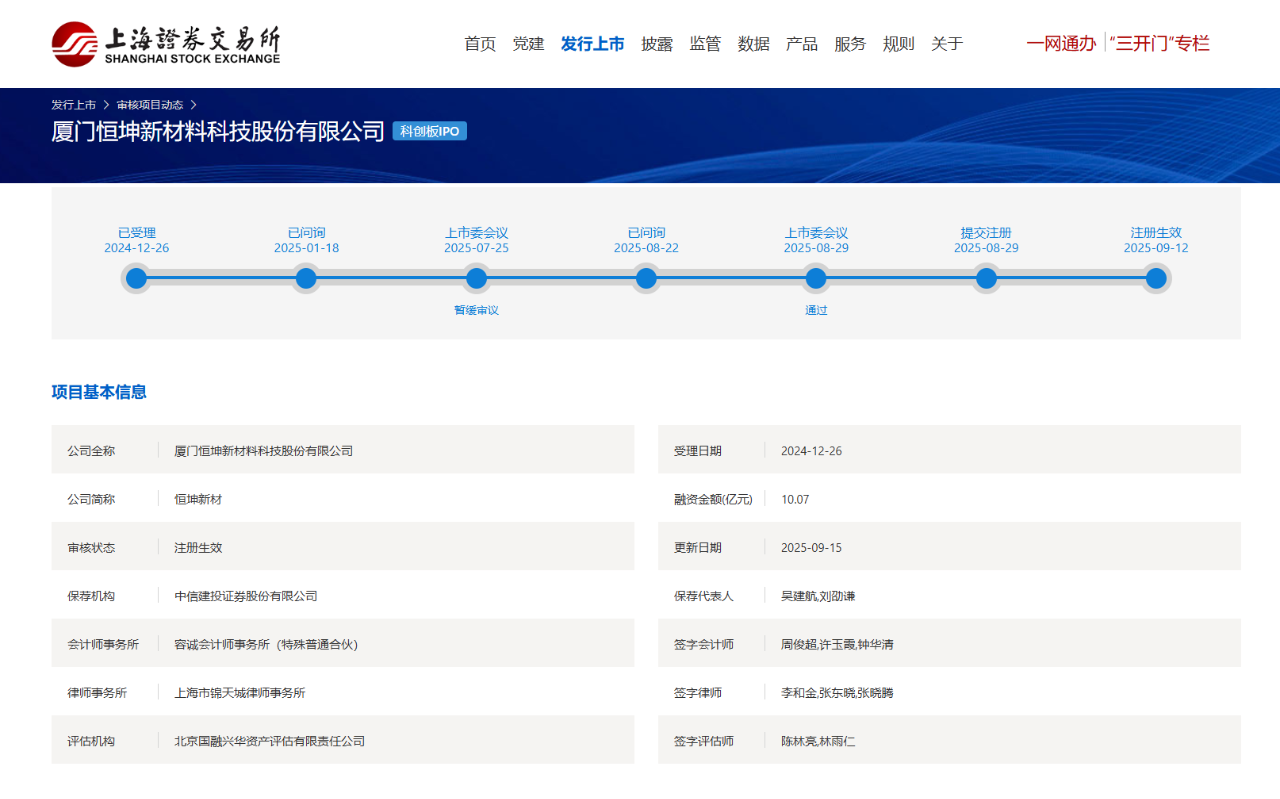Screen dimensions: 1280x799
Task: Click the 科创板IPO badge
Action: tap(430, 131)
